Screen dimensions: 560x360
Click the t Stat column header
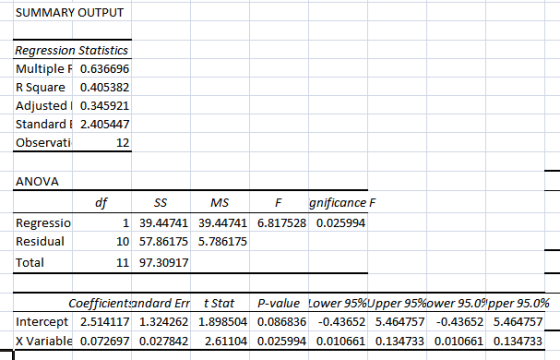(x=219, y=303)
